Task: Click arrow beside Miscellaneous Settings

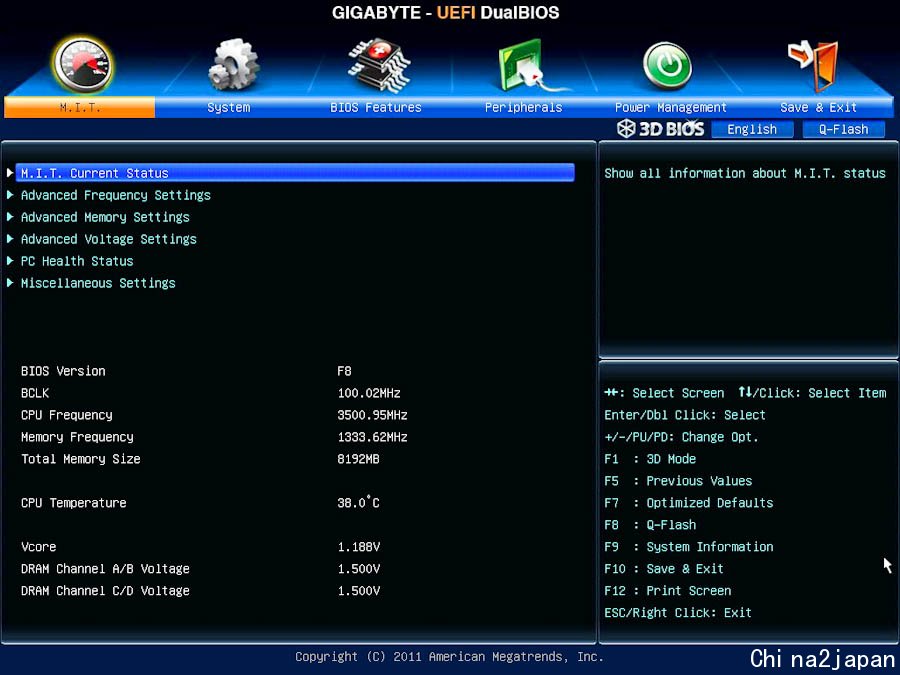Action: [10, 282]
